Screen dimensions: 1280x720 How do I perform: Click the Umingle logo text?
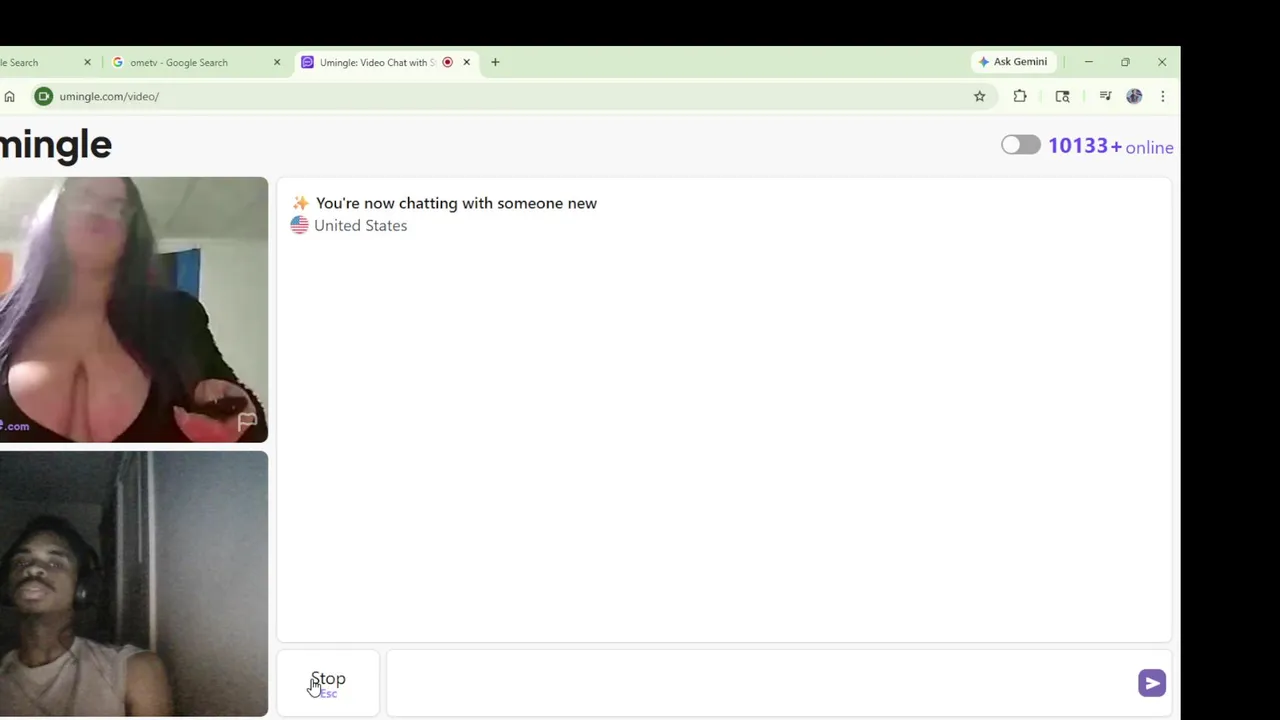pyautogui.click(x=56, y=146)
